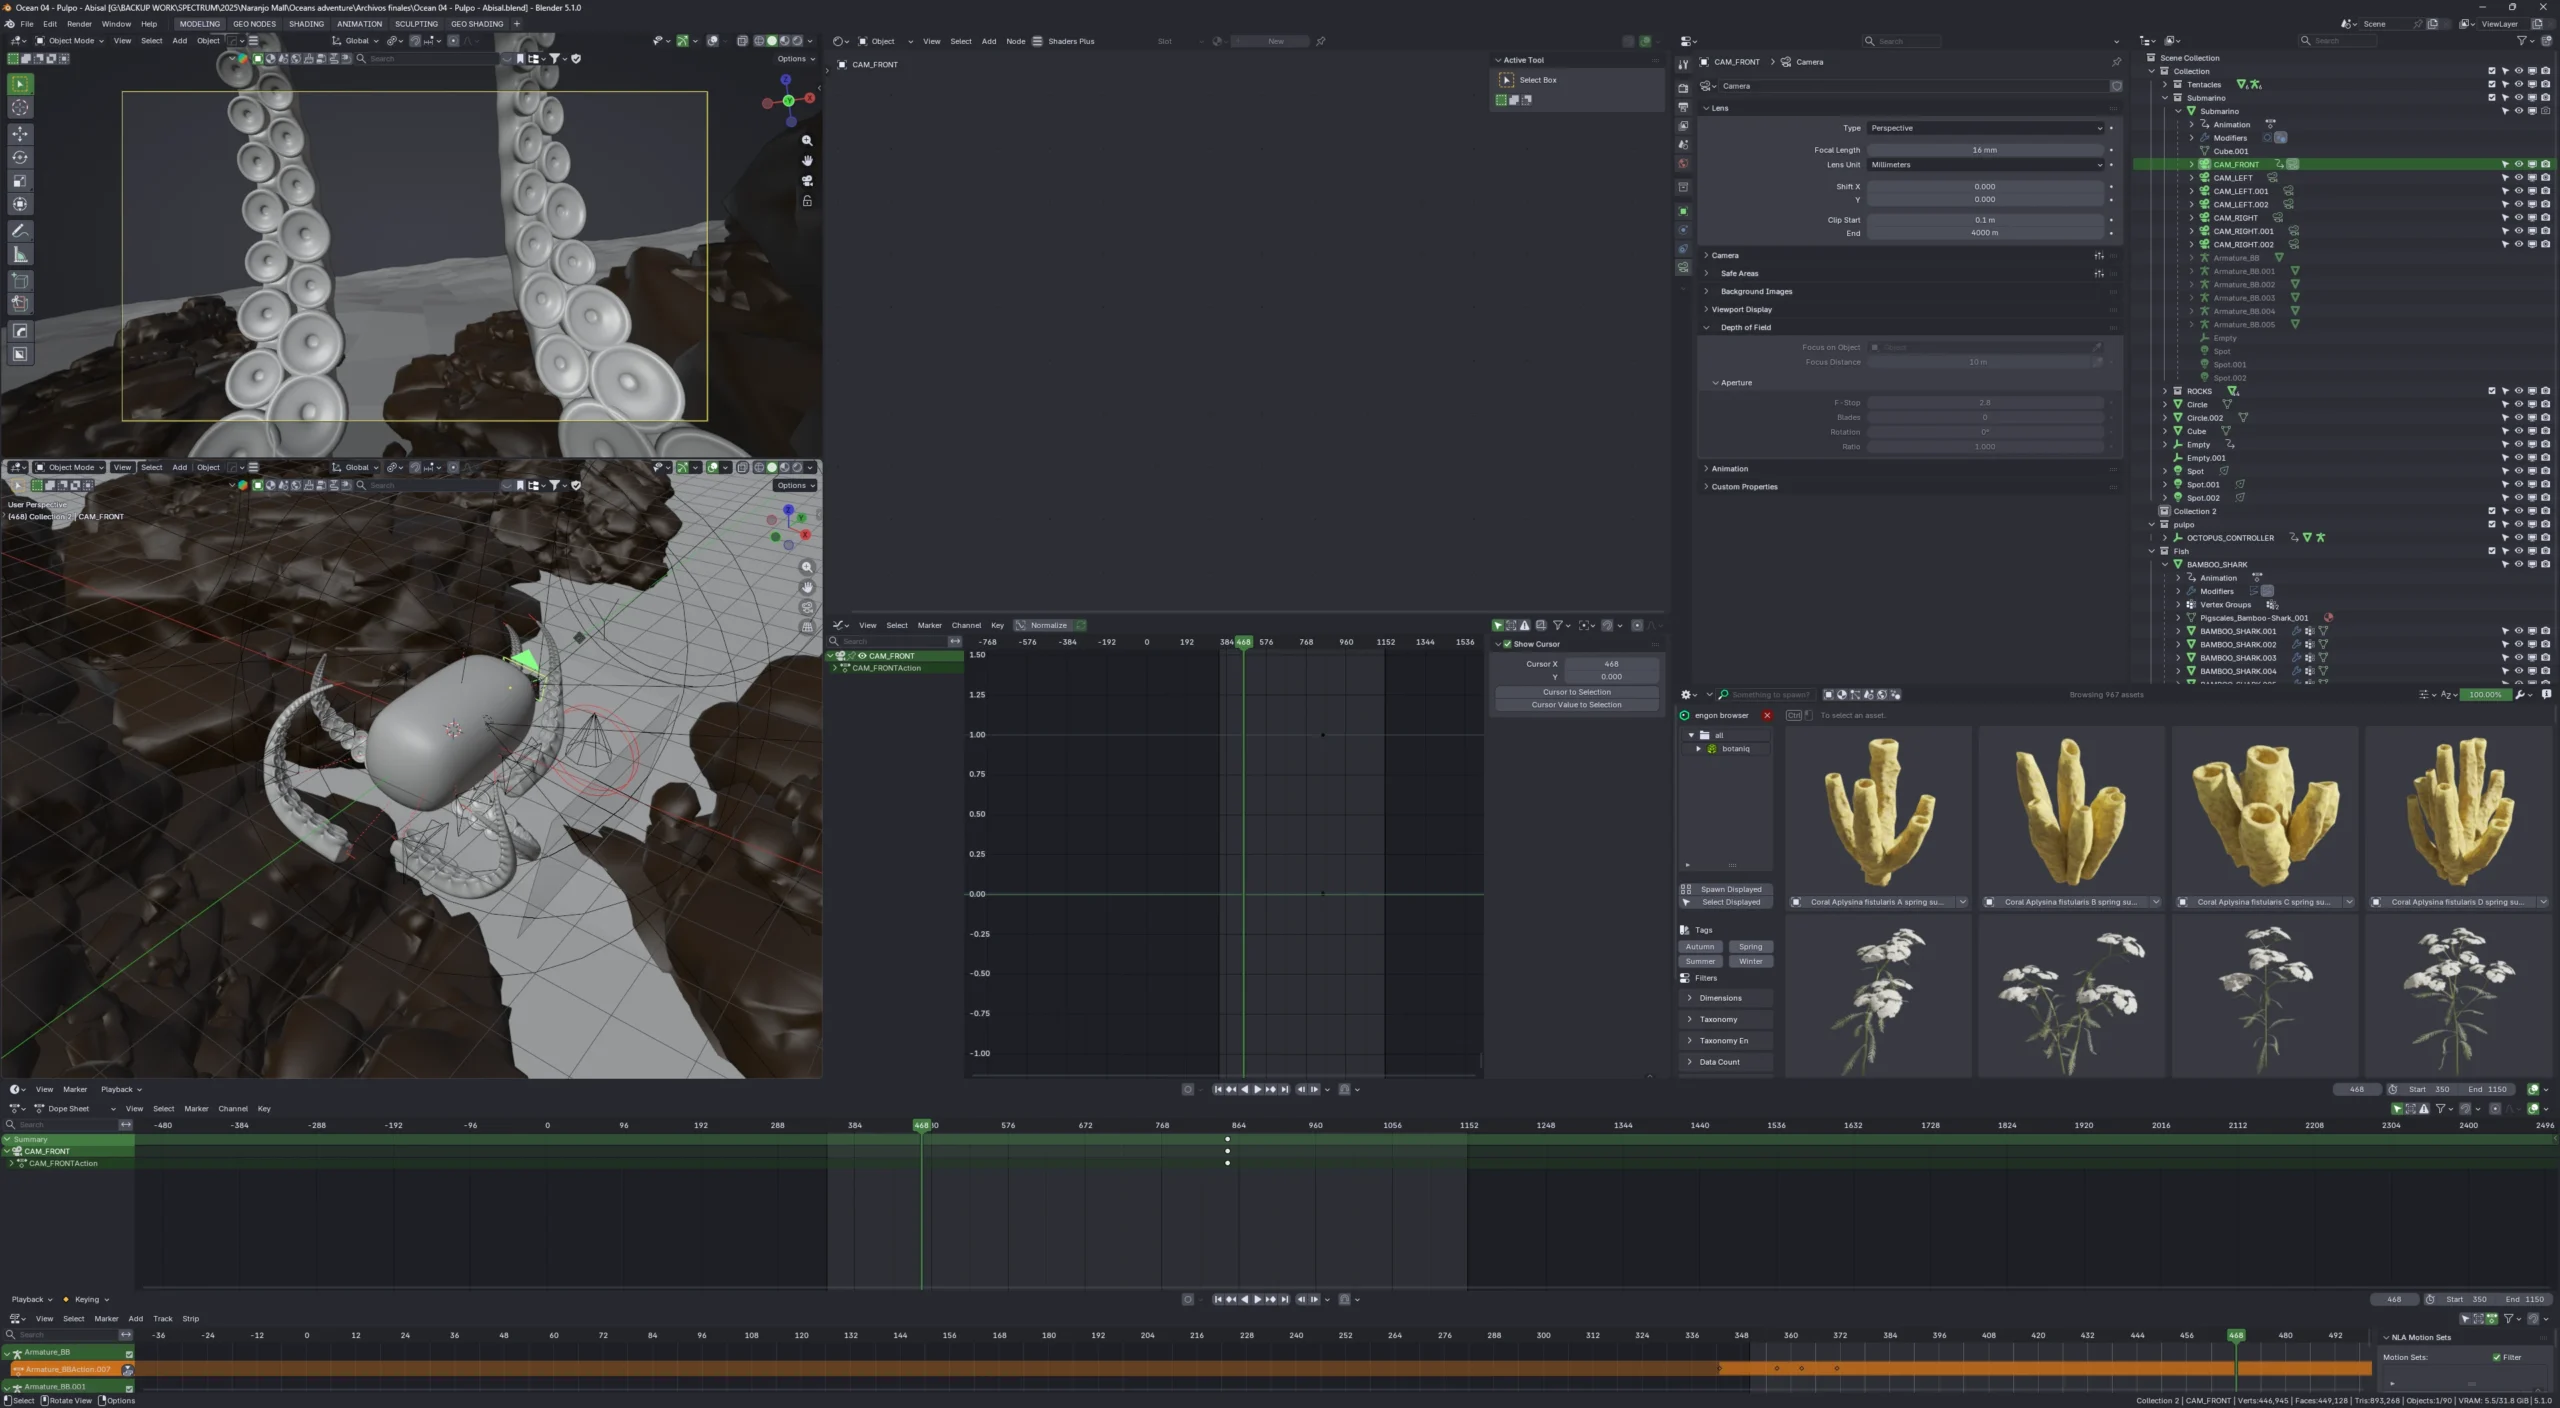
Task: Open the Render menu
Action: pyautogui.click(x=79, y=24)
